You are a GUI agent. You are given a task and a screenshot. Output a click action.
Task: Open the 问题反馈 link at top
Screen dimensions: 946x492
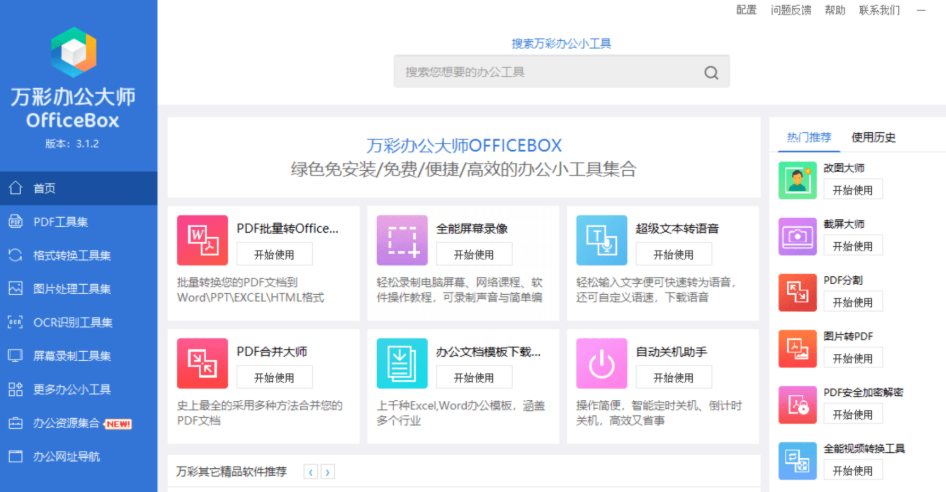coord(790,10)
